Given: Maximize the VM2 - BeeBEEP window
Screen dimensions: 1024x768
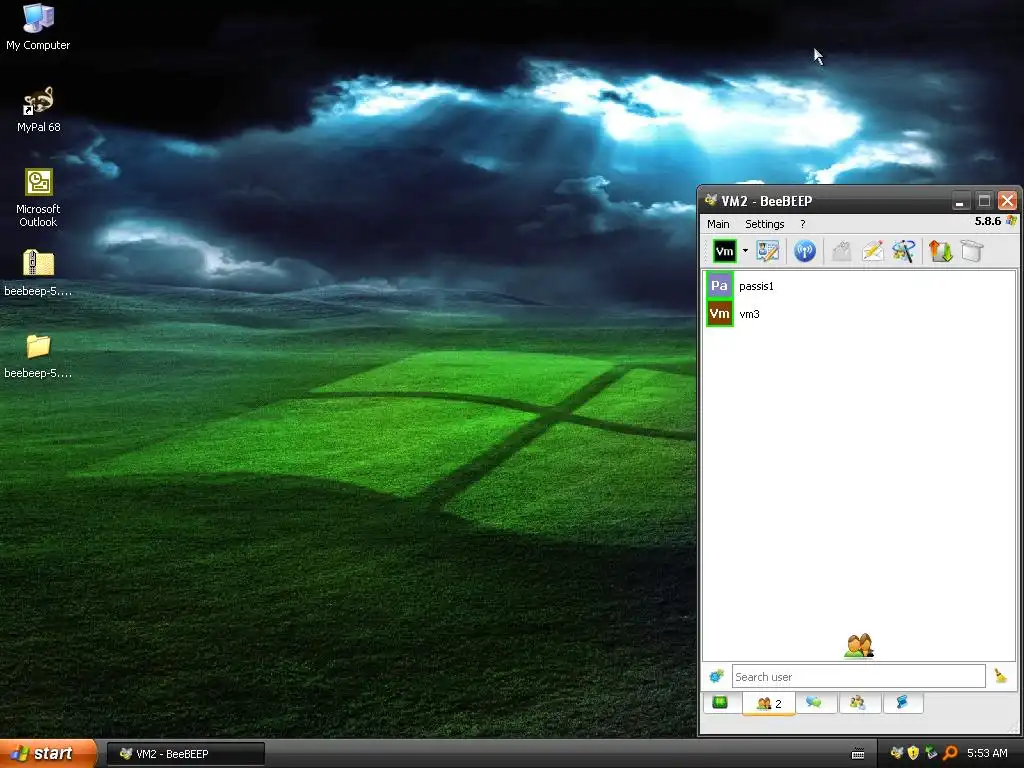Looking at the screenshot, I should pos(984,200).
